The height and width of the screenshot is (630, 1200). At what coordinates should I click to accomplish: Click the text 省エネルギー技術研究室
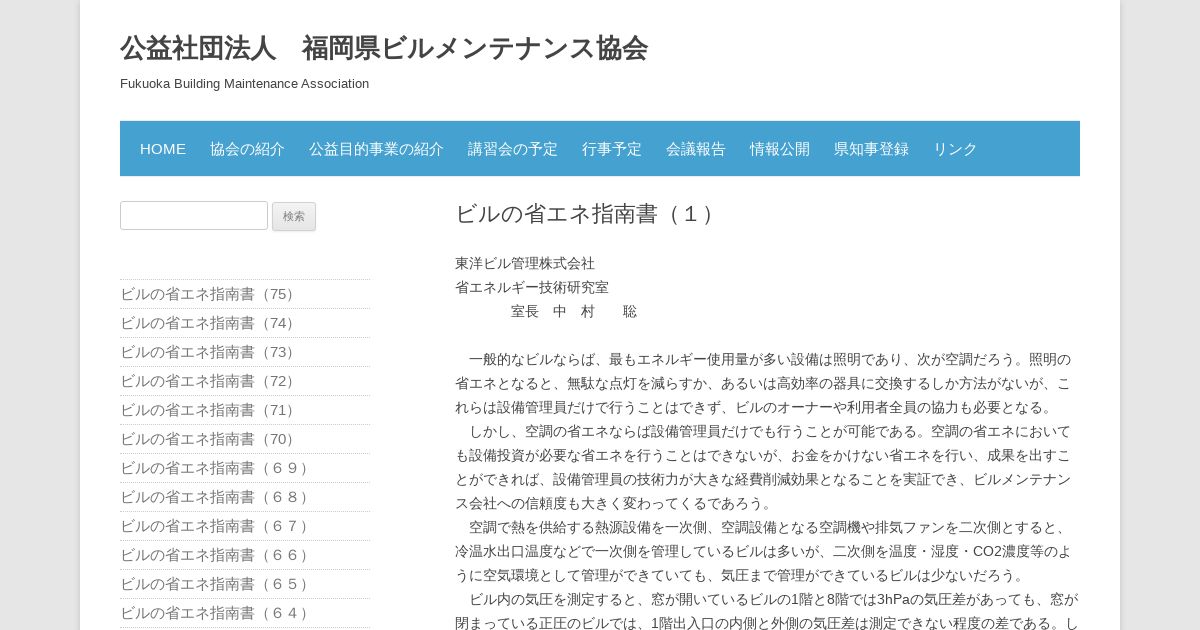[532, 287]
